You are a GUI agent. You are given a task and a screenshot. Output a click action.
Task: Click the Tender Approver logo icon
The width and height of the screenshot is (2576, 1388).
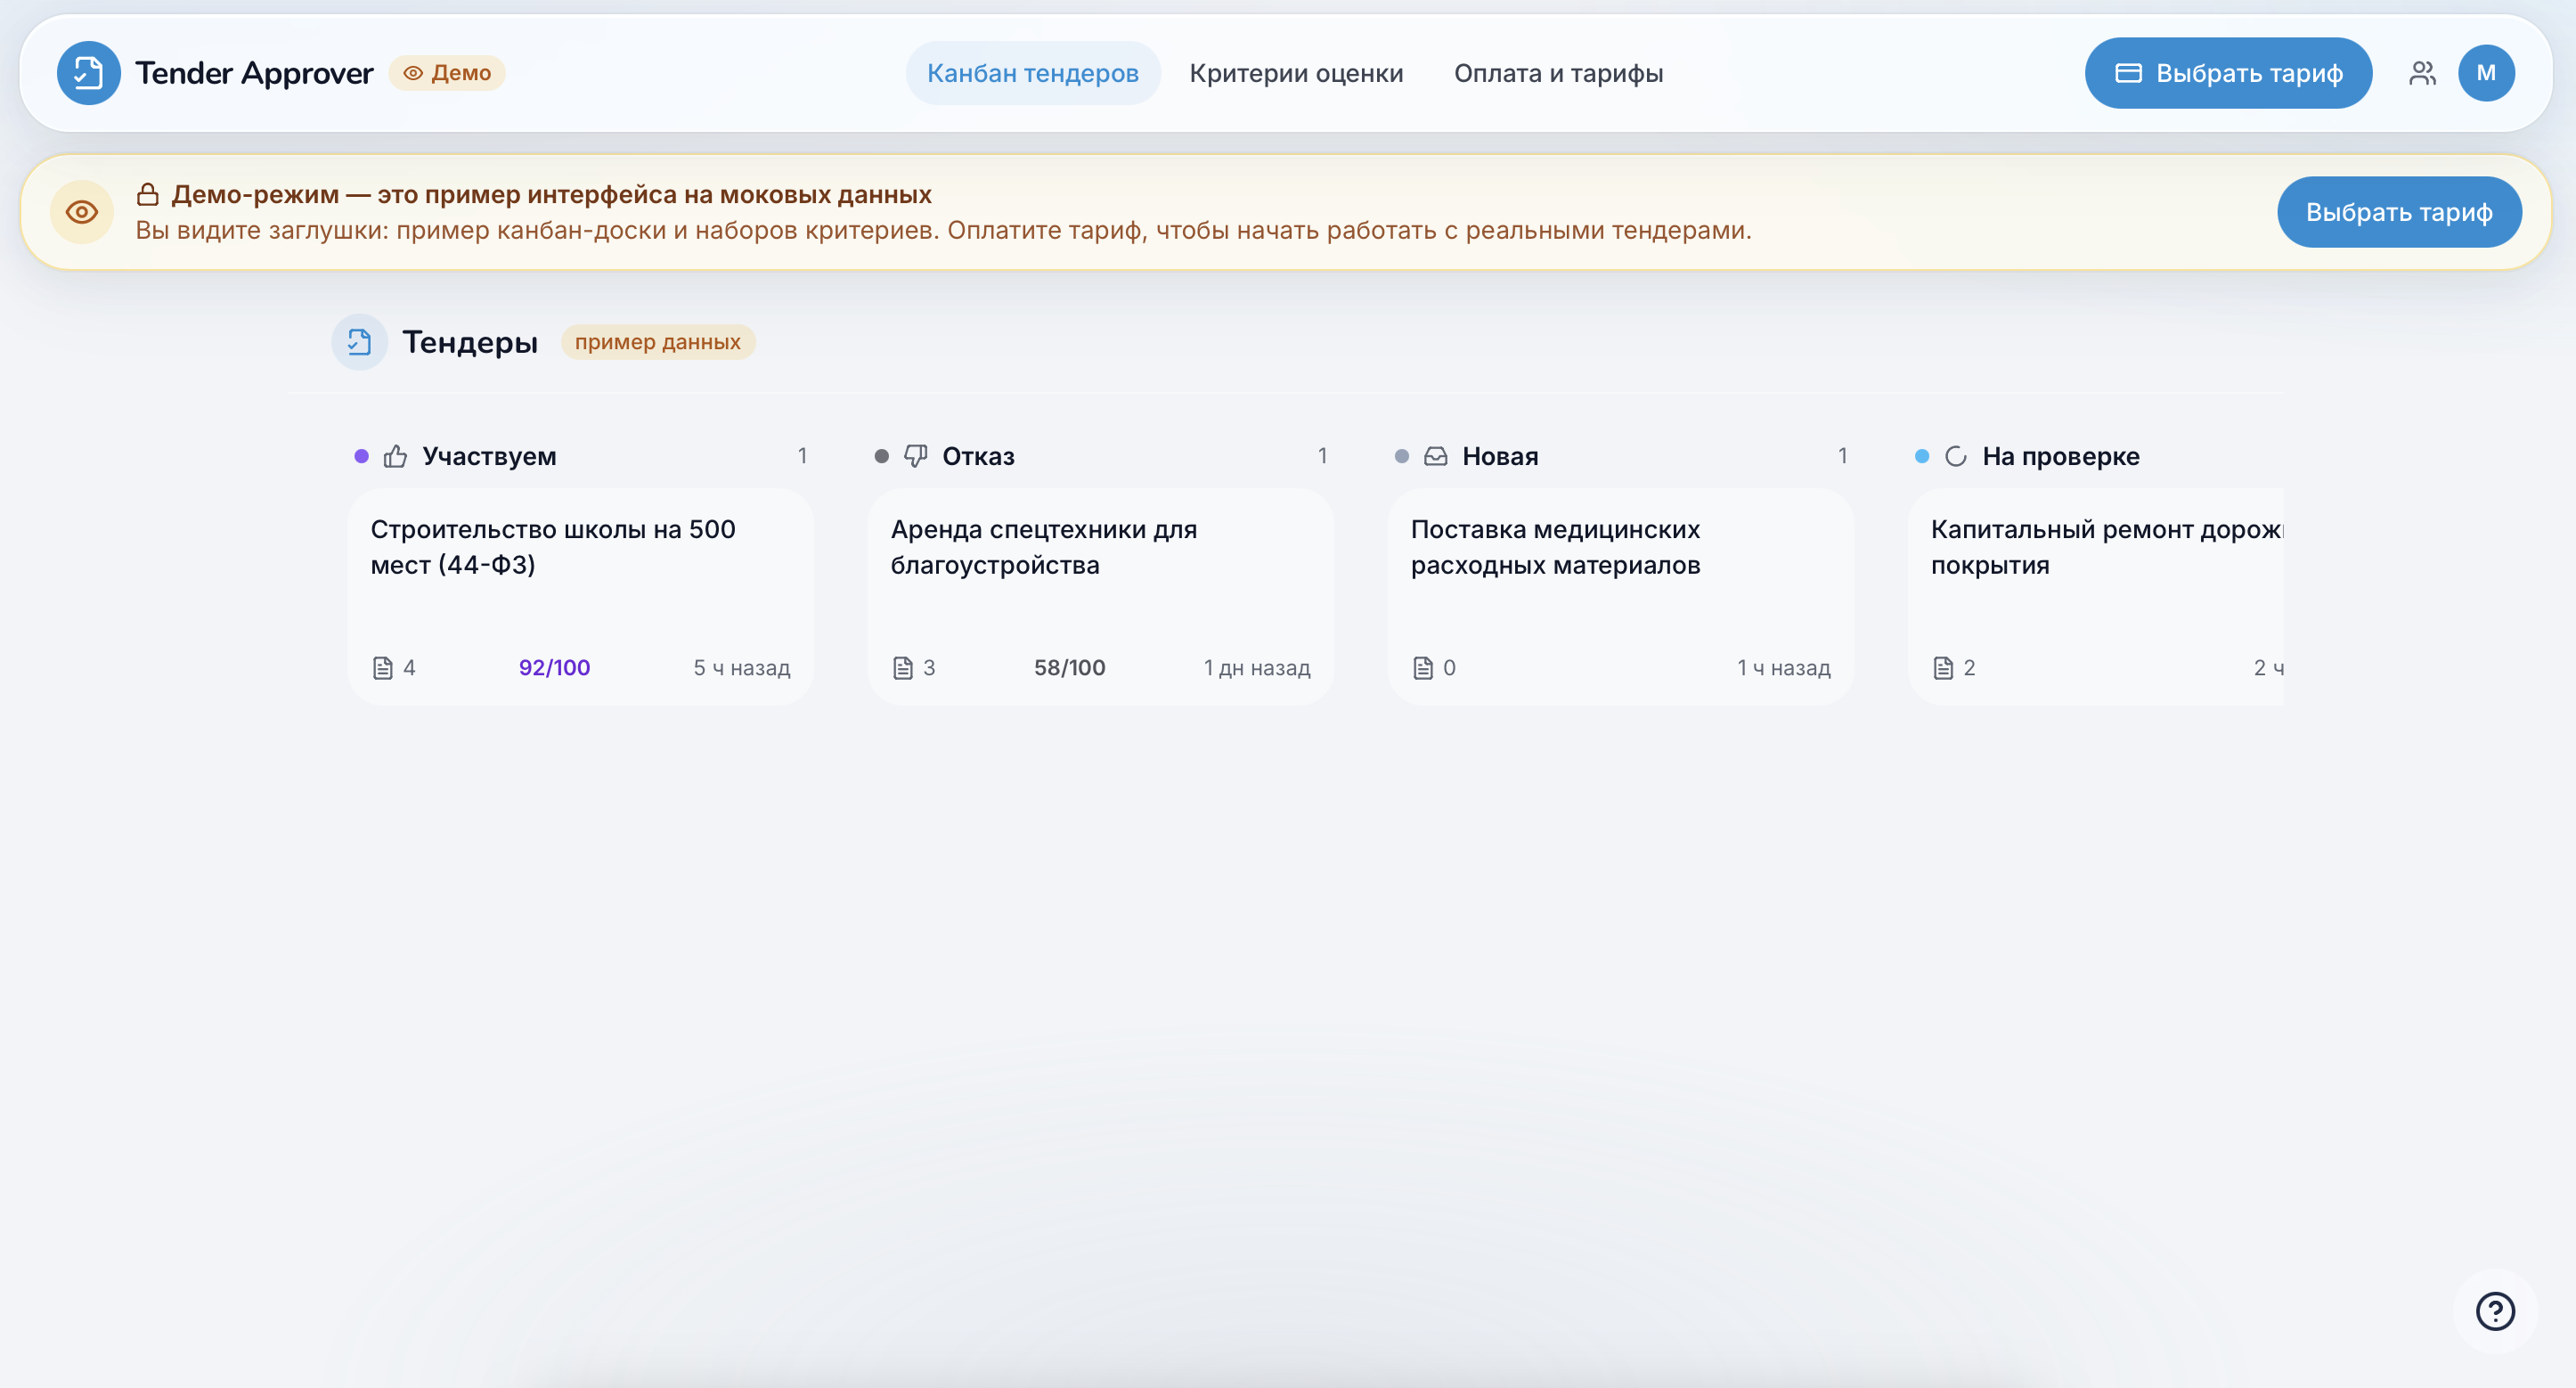click(x=88, y=73)
